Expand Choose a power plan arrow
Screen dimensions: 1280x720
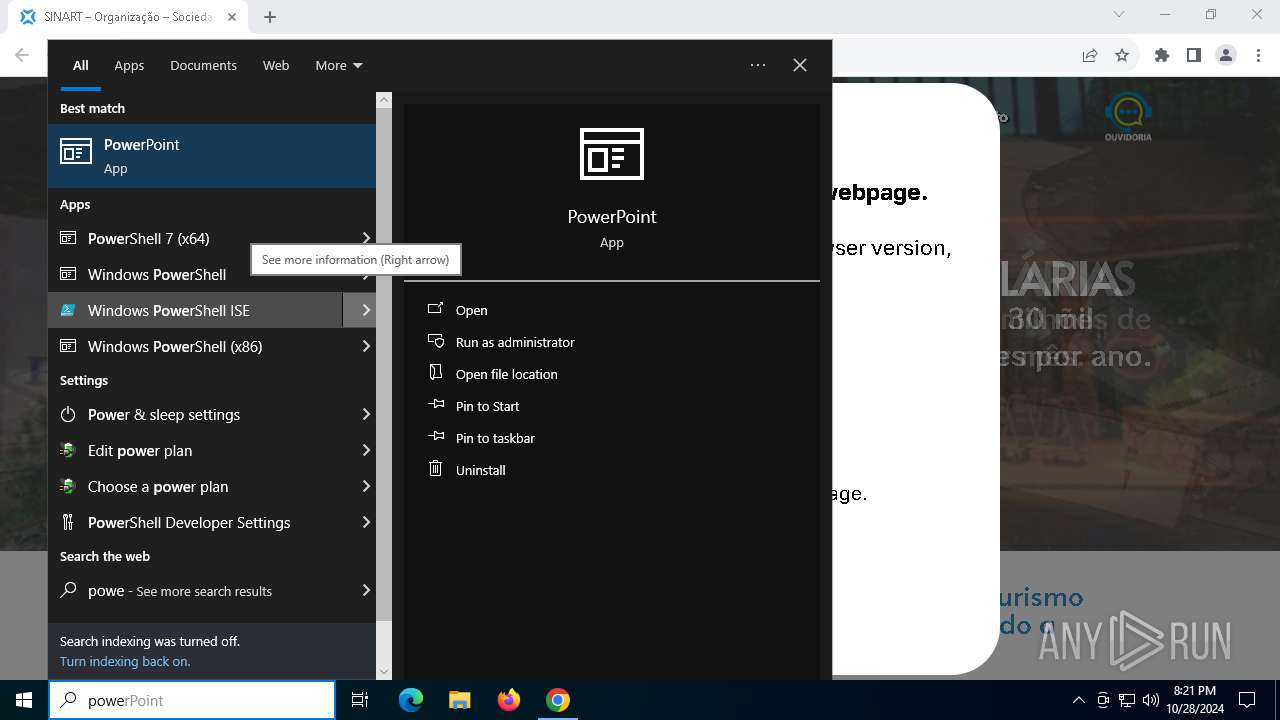[366, 486]
